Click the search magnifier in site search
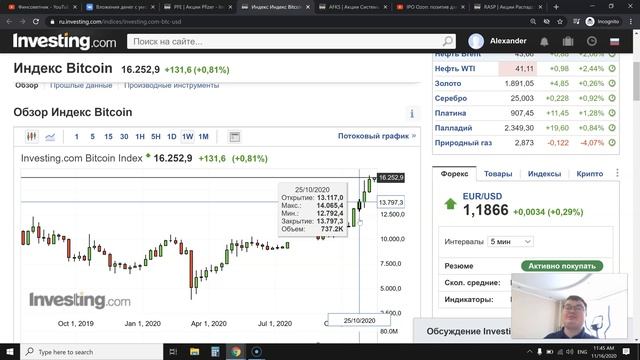This screenshot has width=640, height=360. click(x=448, y=41)
